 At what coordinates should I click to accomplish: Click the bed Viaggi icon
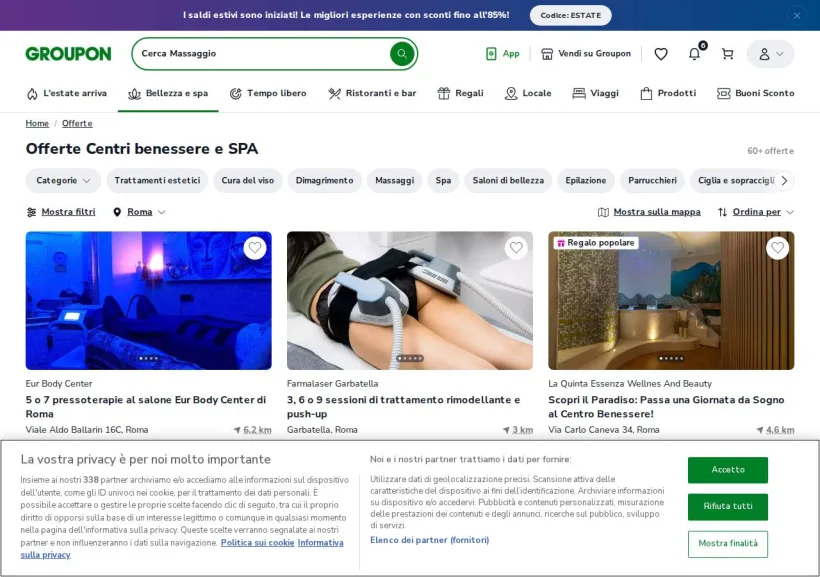tap(579, 94)
